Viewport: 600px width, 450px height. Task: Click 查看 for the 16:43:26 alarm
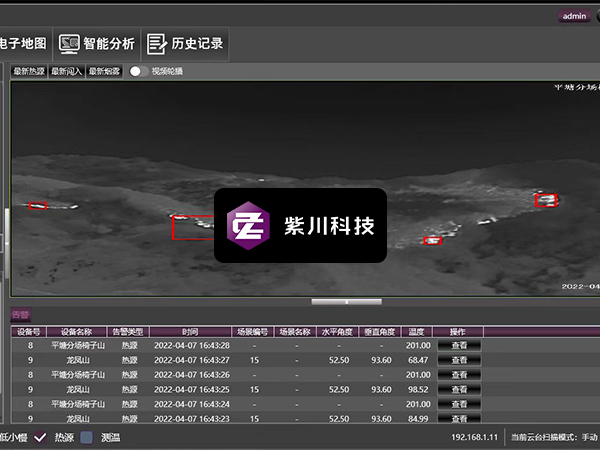(x=459, y=375)
